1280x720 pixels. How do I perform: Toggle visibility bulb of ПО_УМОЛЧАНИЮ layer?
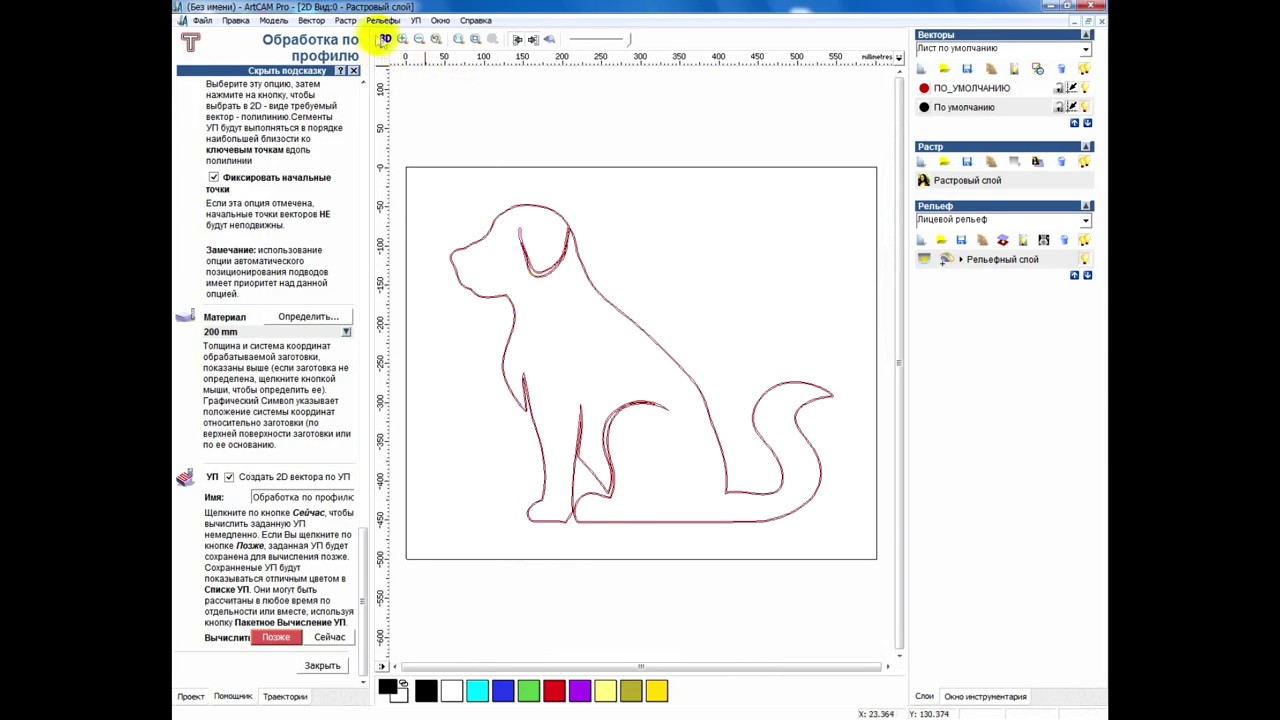point(1084,88)
